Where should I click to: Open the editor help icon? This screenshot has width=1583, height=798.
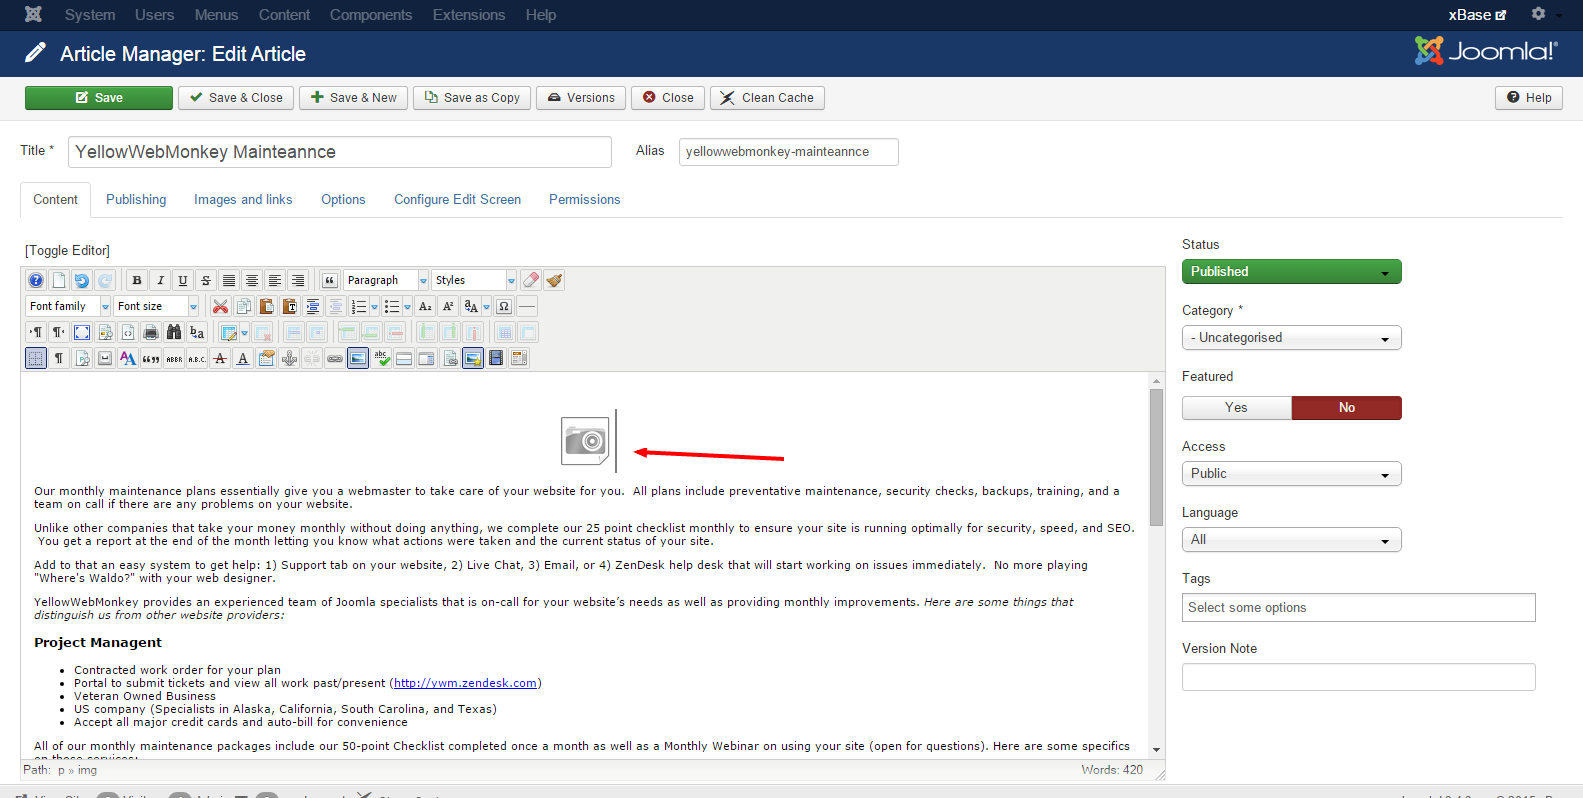[x=36, y=281]
